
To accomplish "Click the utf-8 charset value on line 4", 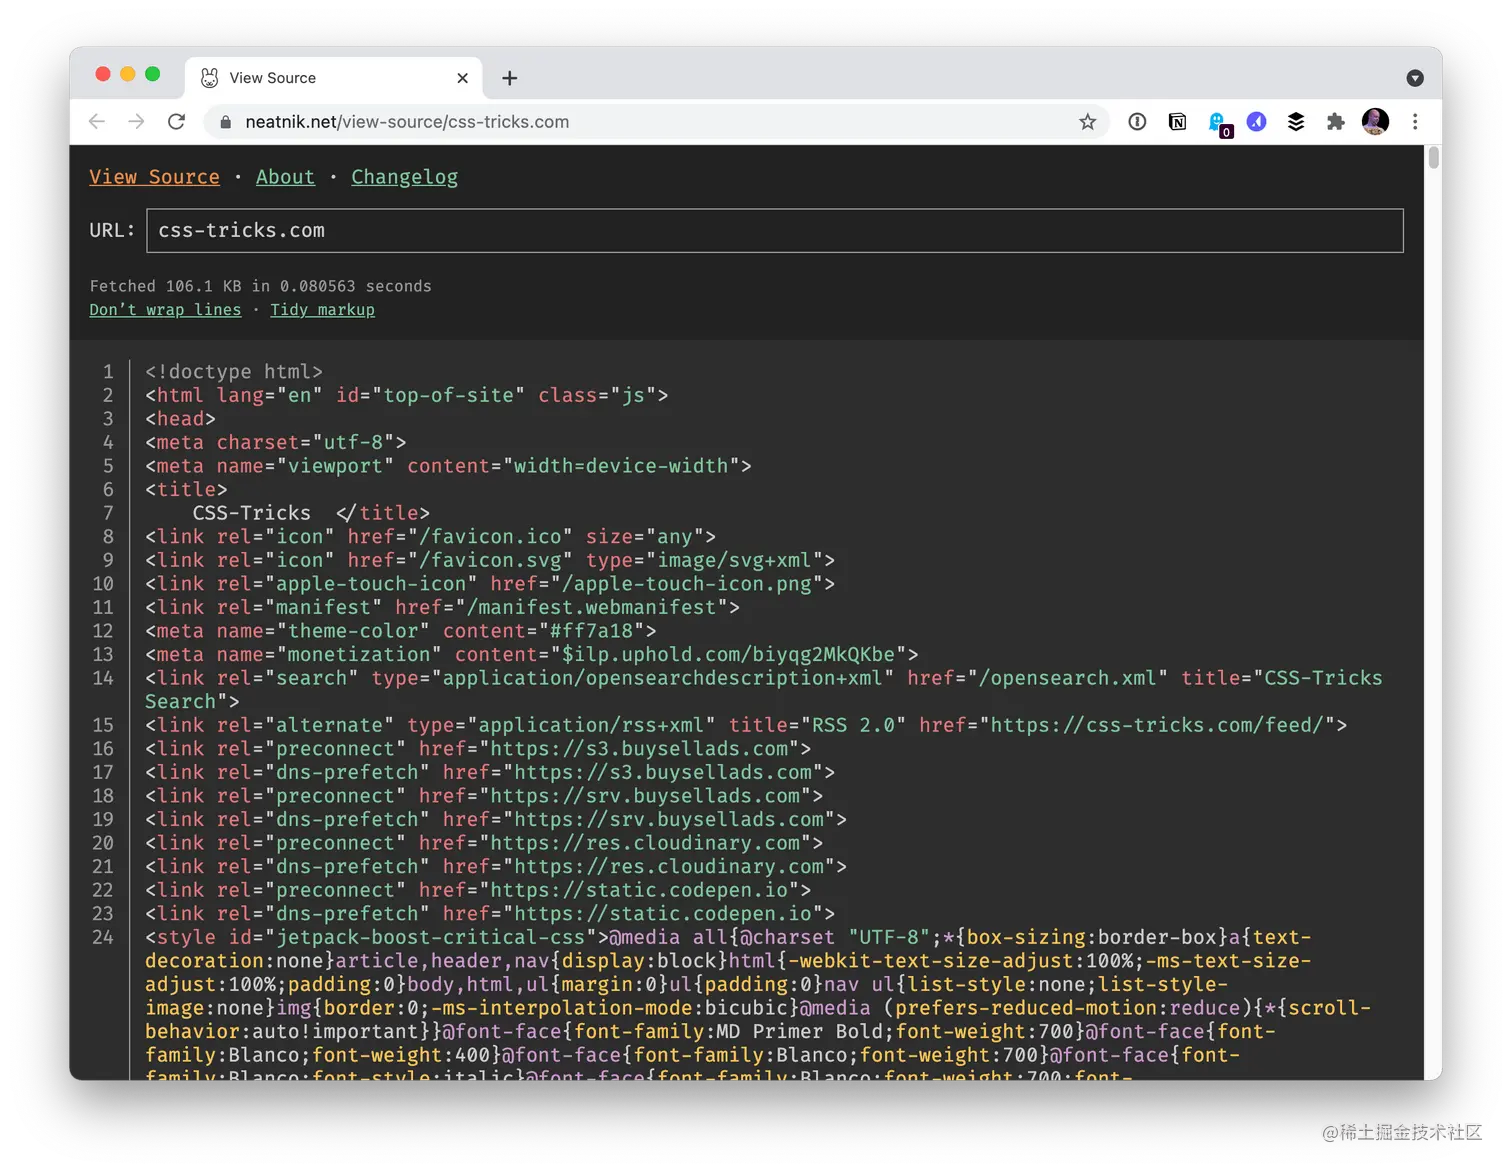I will point(353,443).
